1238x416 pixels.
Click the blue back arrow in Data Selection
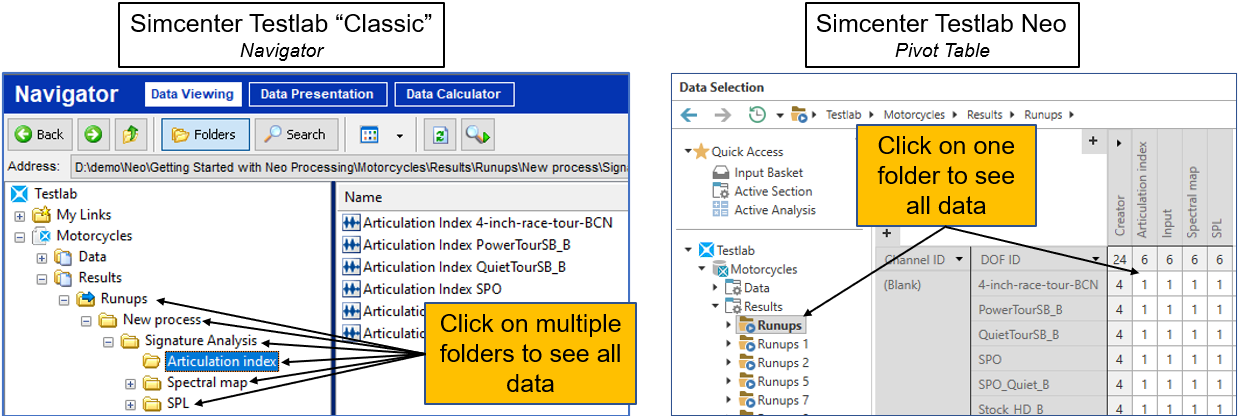[689, 115]
